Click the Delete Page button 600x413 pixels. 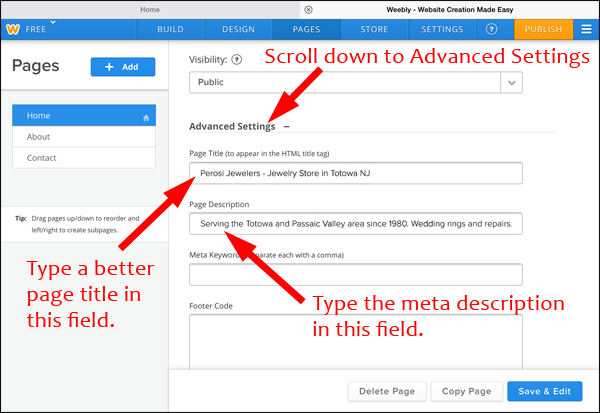387,391
